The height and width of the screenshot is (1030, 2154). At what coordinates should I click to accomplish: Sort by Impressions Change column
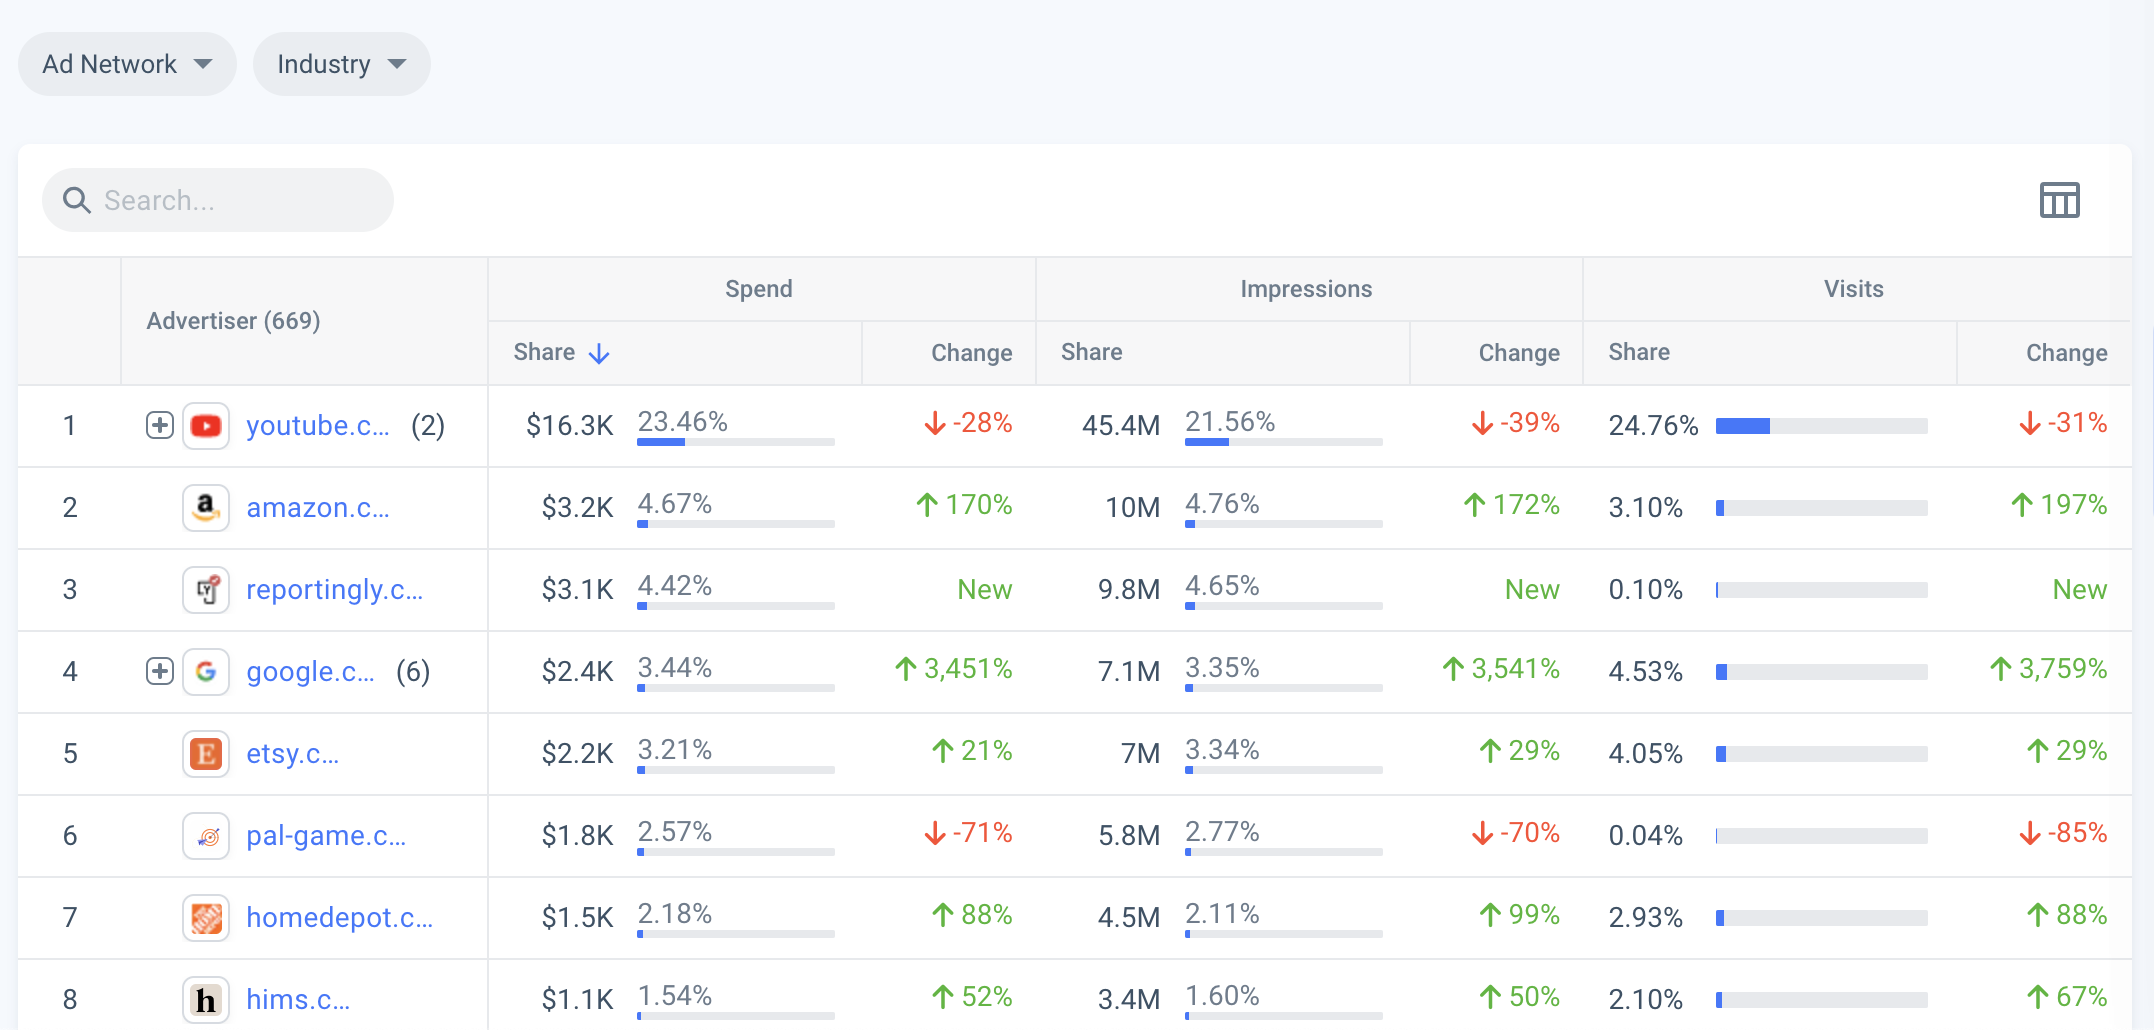[1519, 353]
